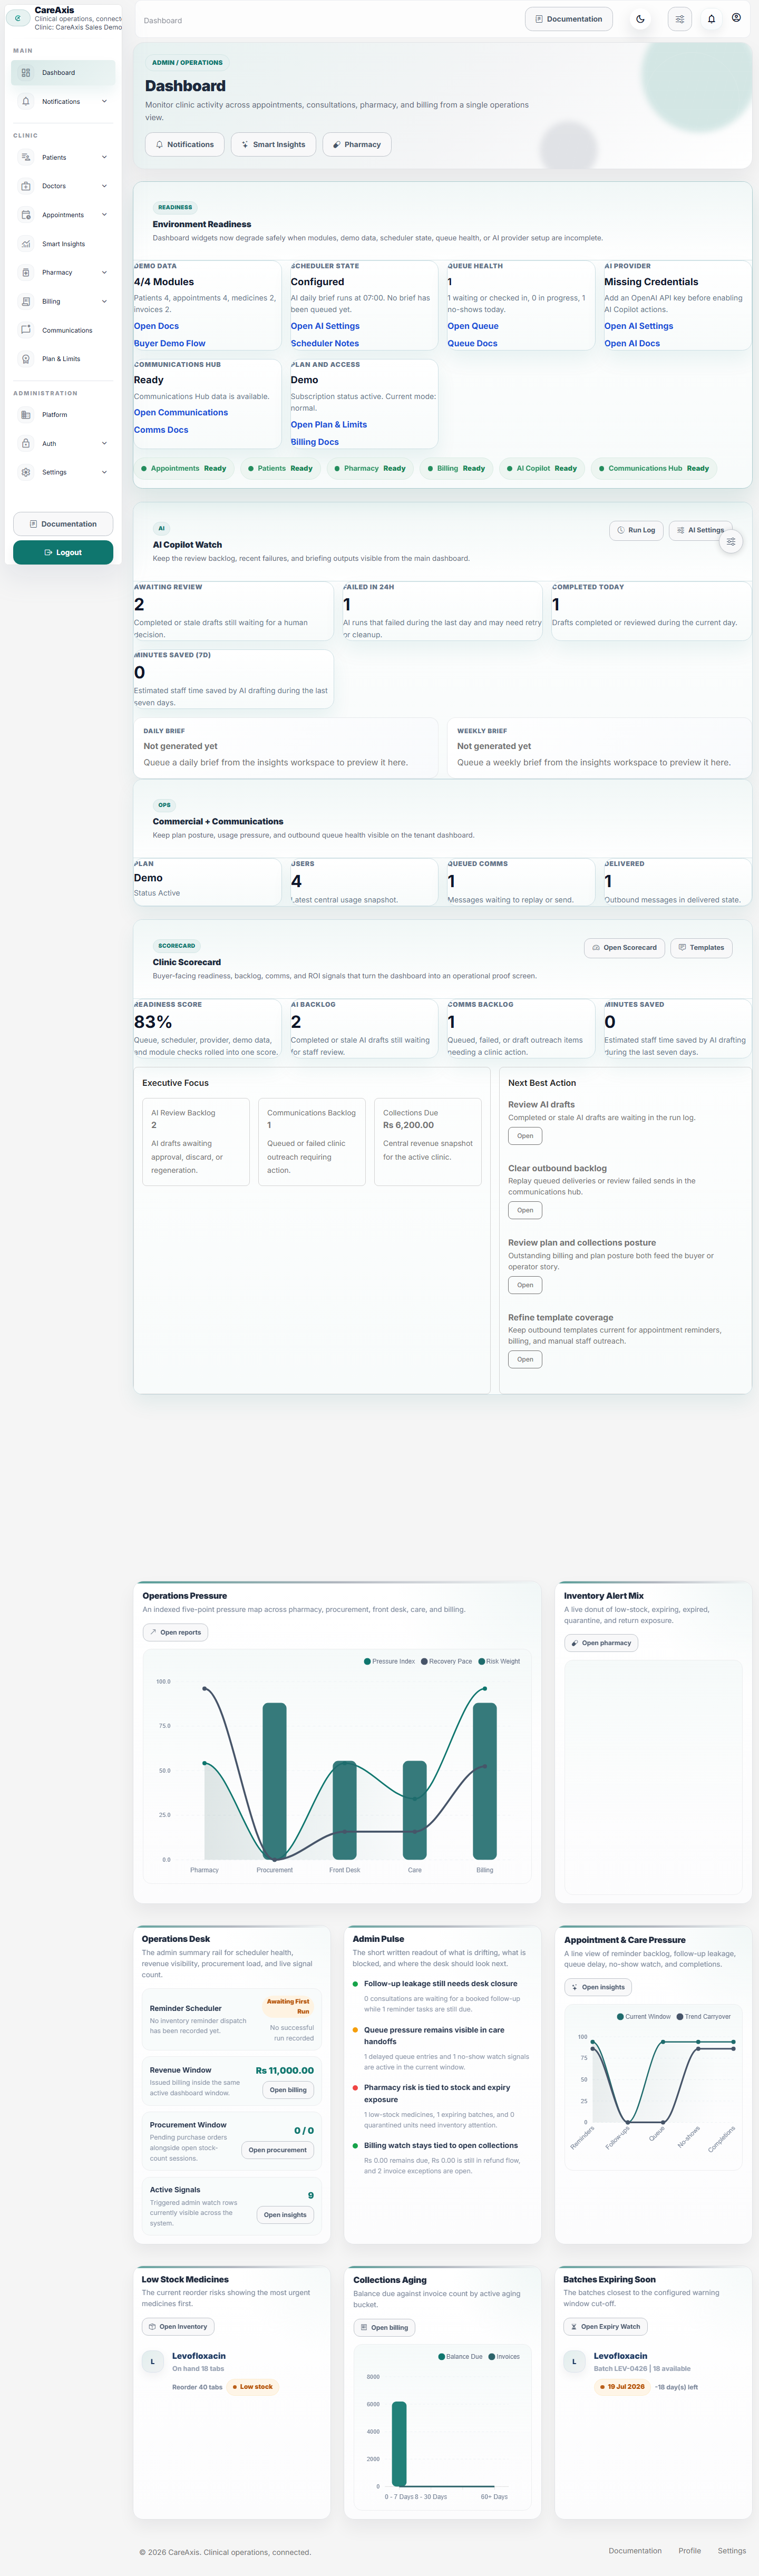This screenshot has height=2576, width=759.
Task: Click the Run Log button
Action: [636, 530]
